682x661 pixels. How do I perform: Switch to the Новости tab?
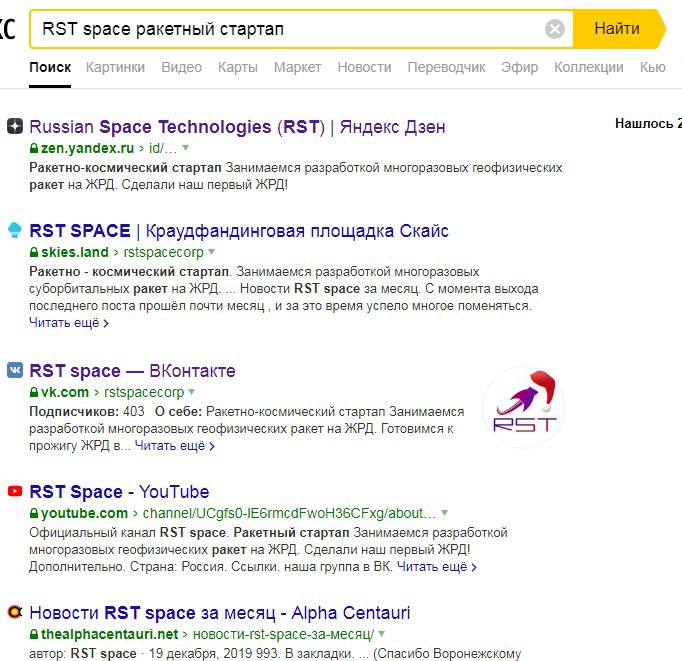coord(364,67)
